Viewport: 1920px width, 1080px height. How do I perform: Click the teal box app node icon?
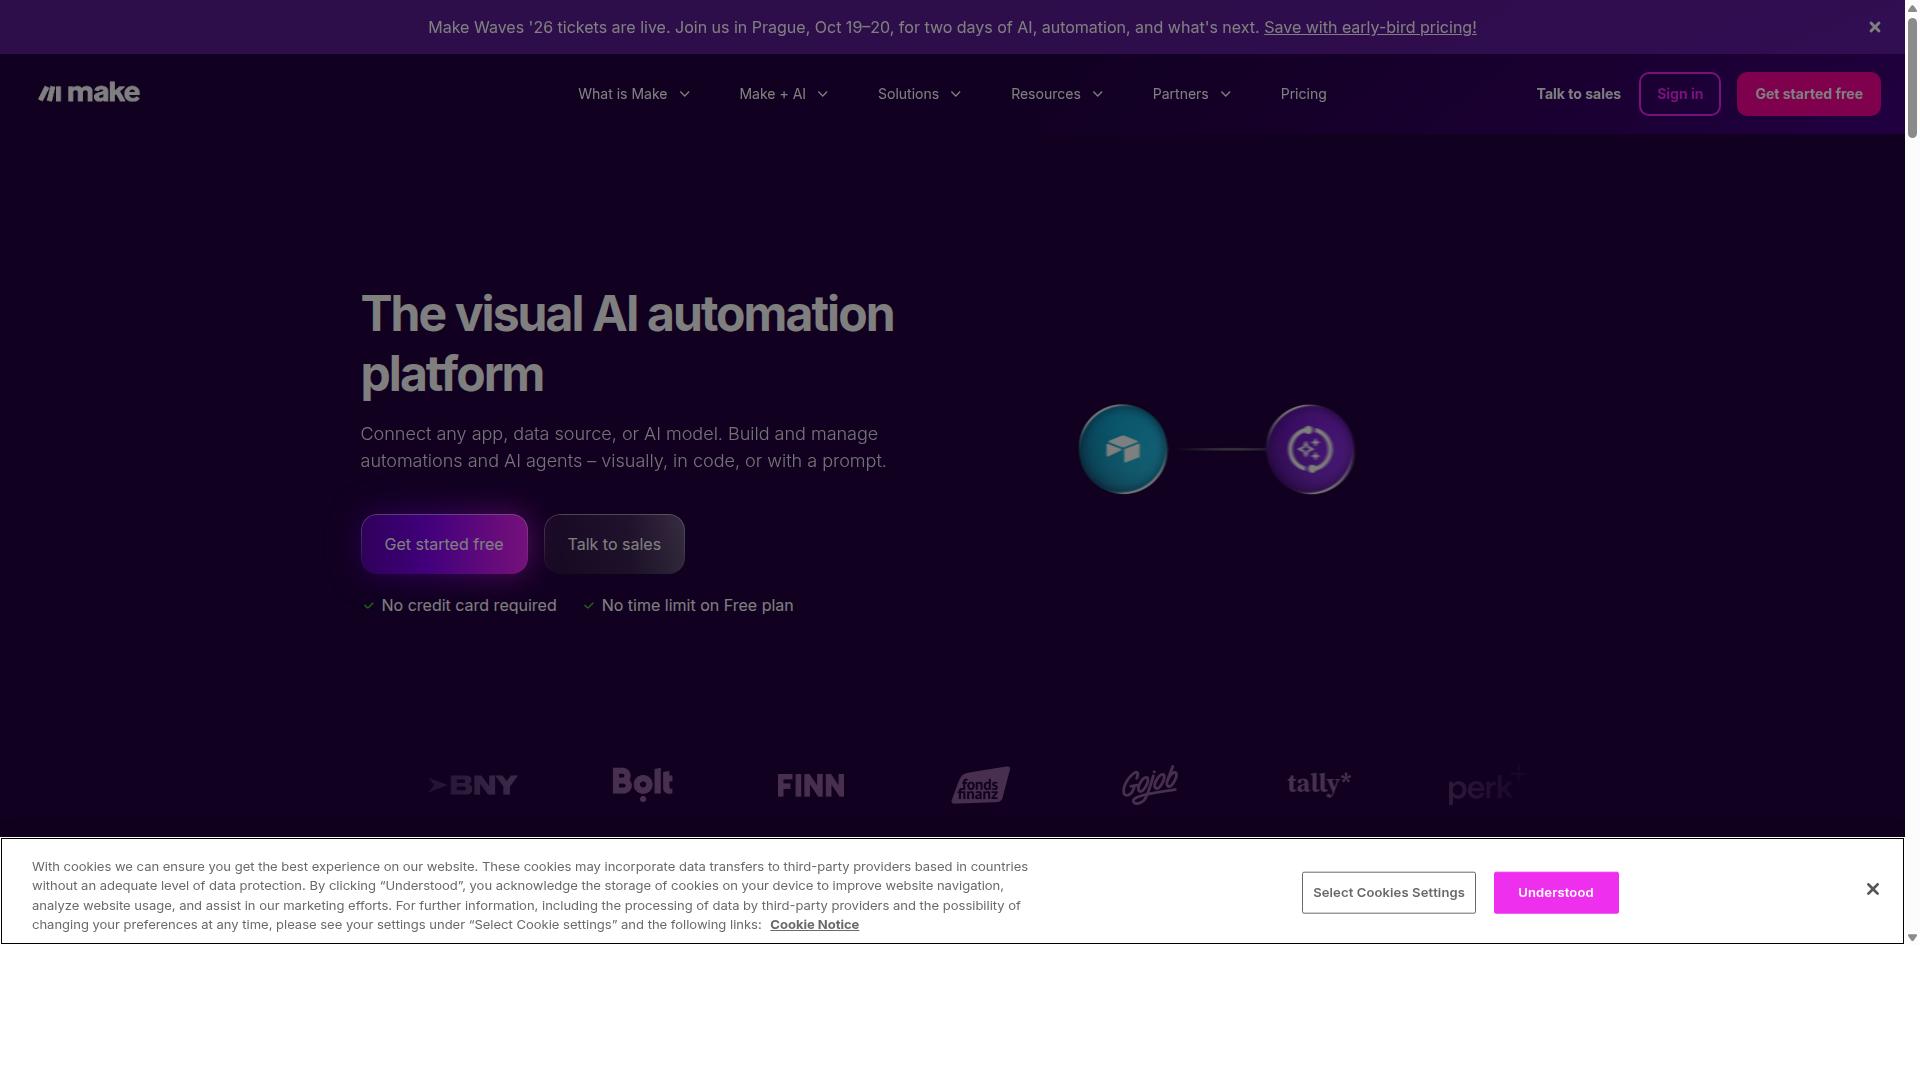point(1123,449)
